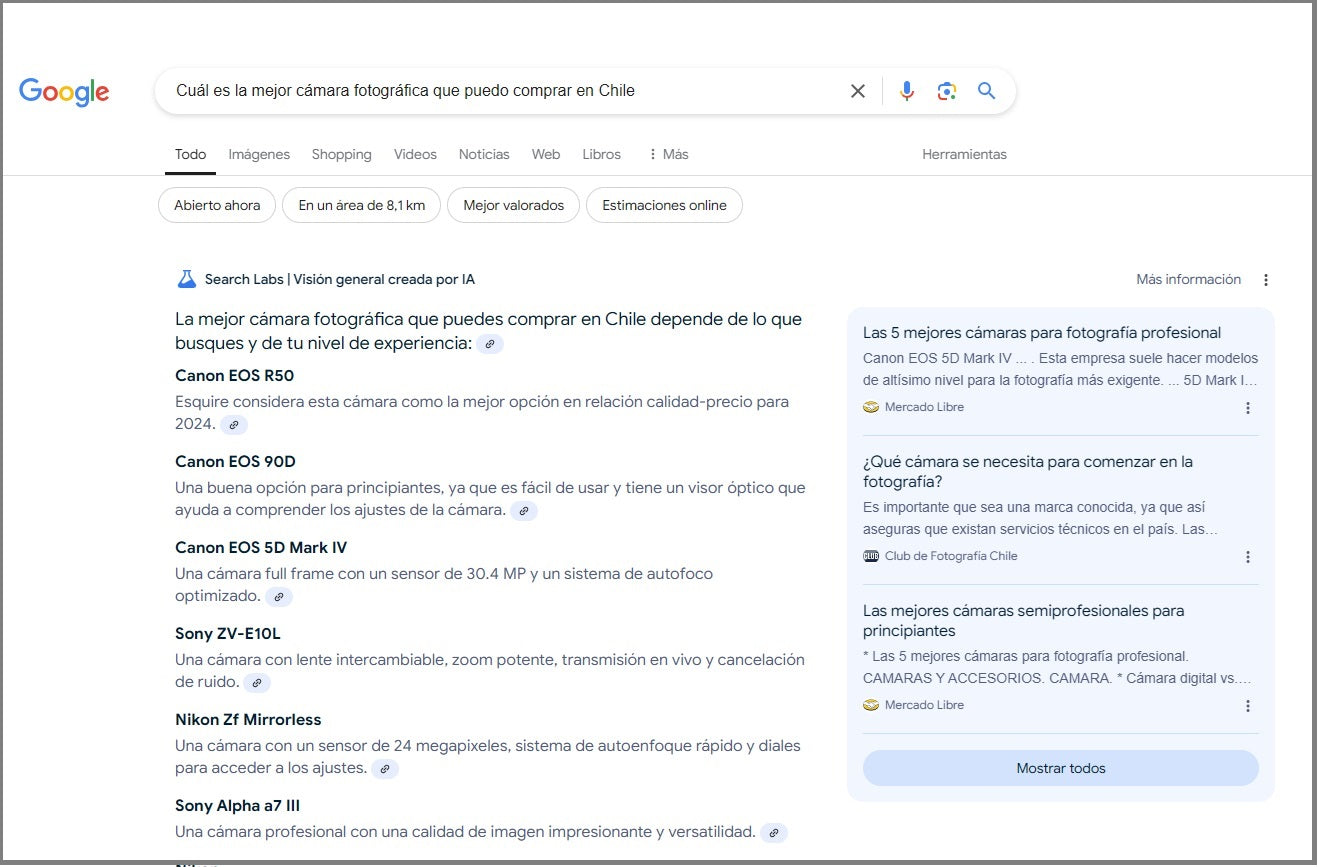Open source link icon for Sony Alpha a7 III
Viewport: 1318px width, 867px height.
(774, 833)
